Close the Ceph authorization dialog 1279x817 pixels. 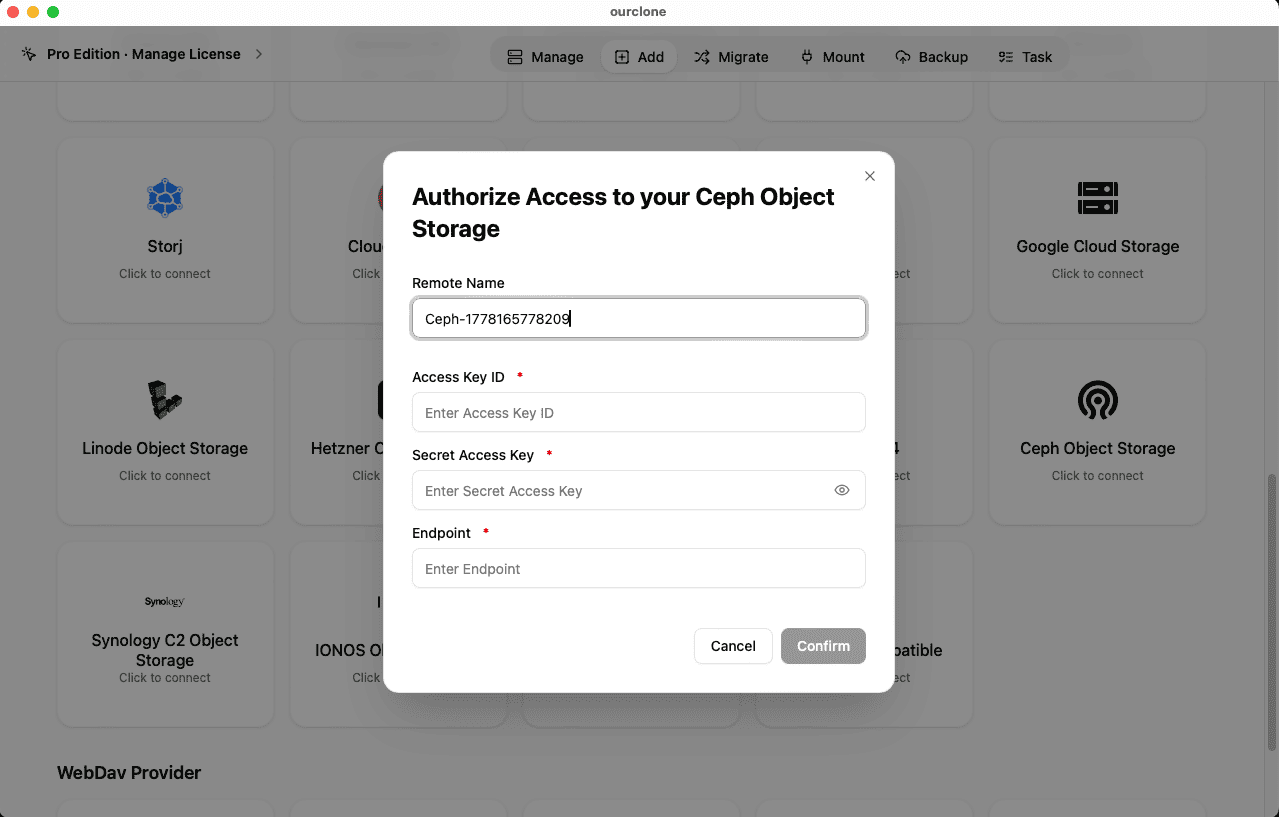tap(870, 176)
